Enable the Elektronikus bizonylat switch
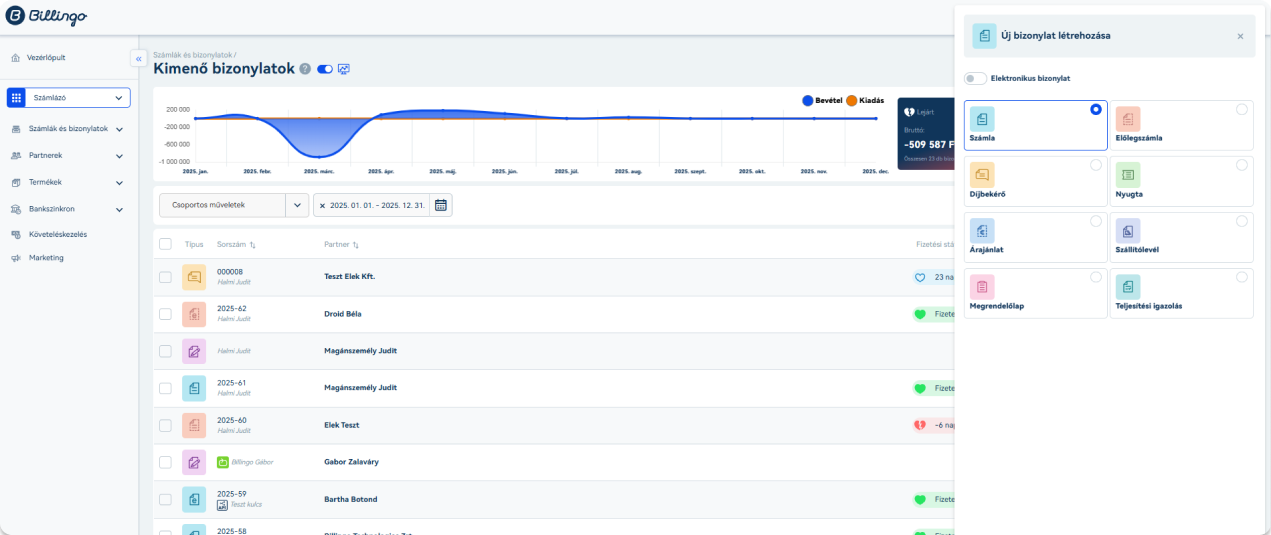 point(975,78)
